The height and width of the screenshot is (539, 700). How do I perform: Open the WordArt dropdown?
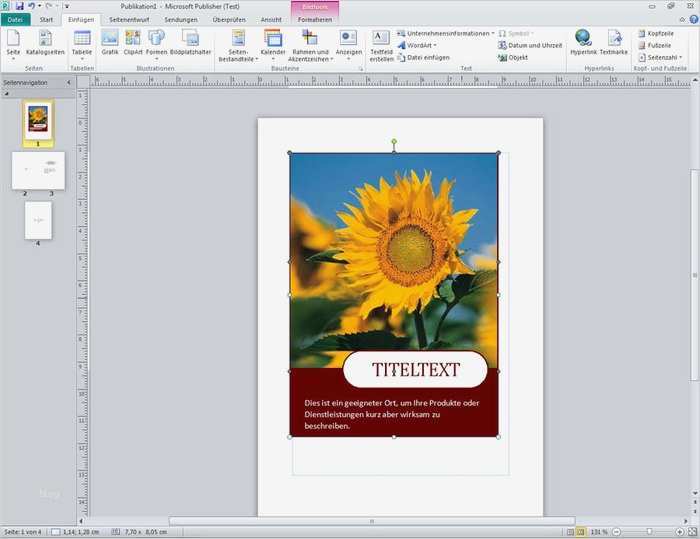421,45
